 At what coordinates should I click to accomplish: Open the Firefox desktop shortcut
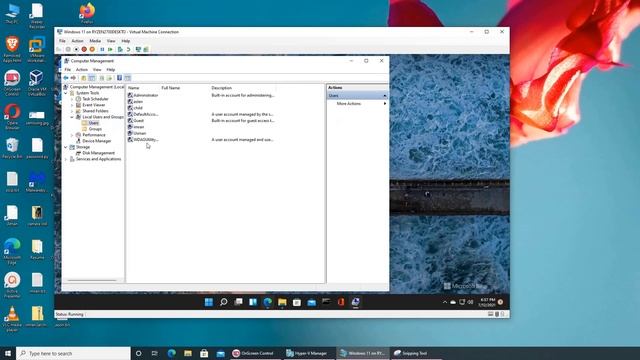[x=87, y=13]
